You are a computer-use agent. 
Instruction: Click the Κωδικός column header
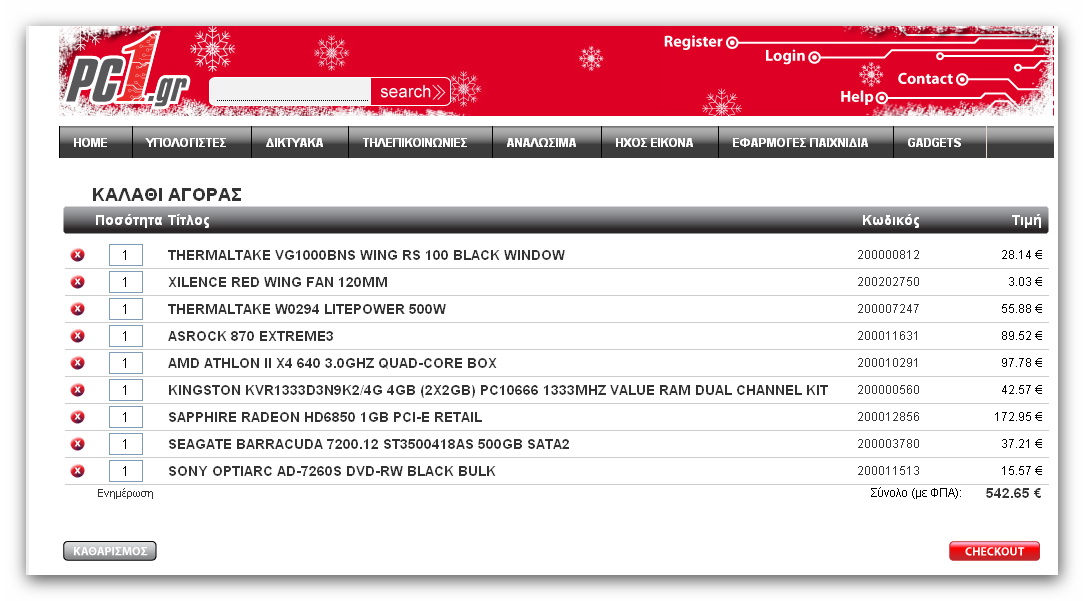(x=890, y=221)
